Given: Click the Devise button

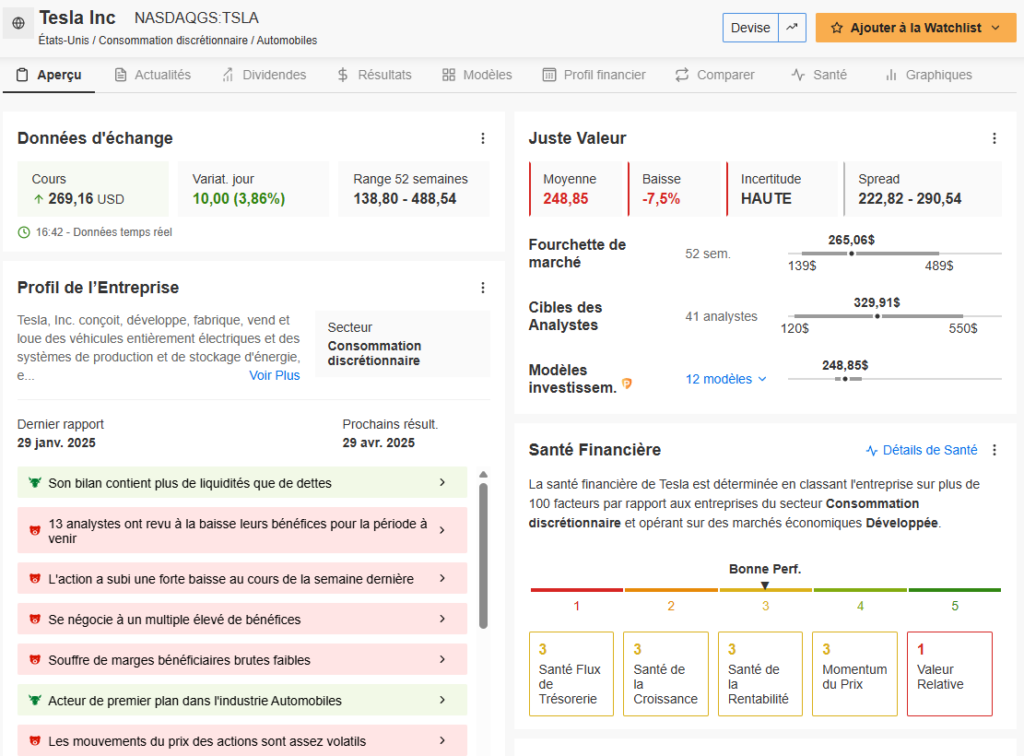Looking at the screenshot, I should click(750, 28).
